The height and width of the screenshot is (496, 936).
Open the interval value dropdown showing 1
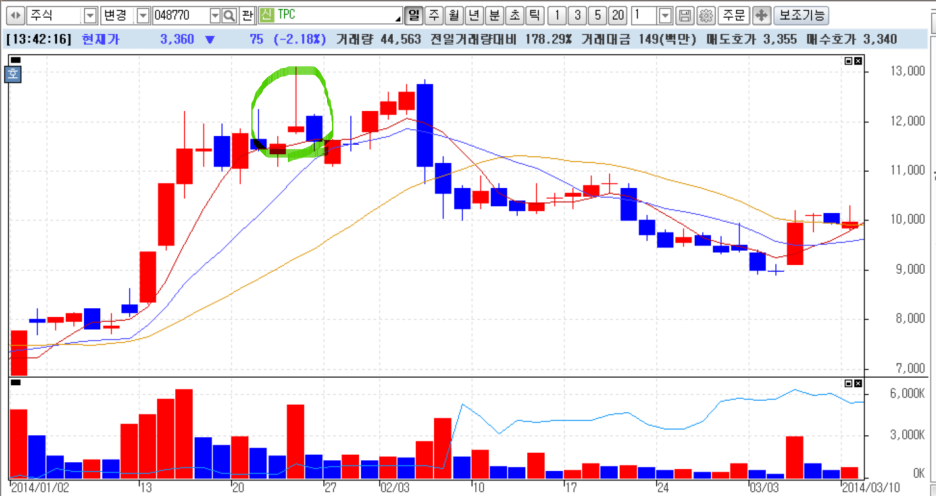click(x=666, y=16)
